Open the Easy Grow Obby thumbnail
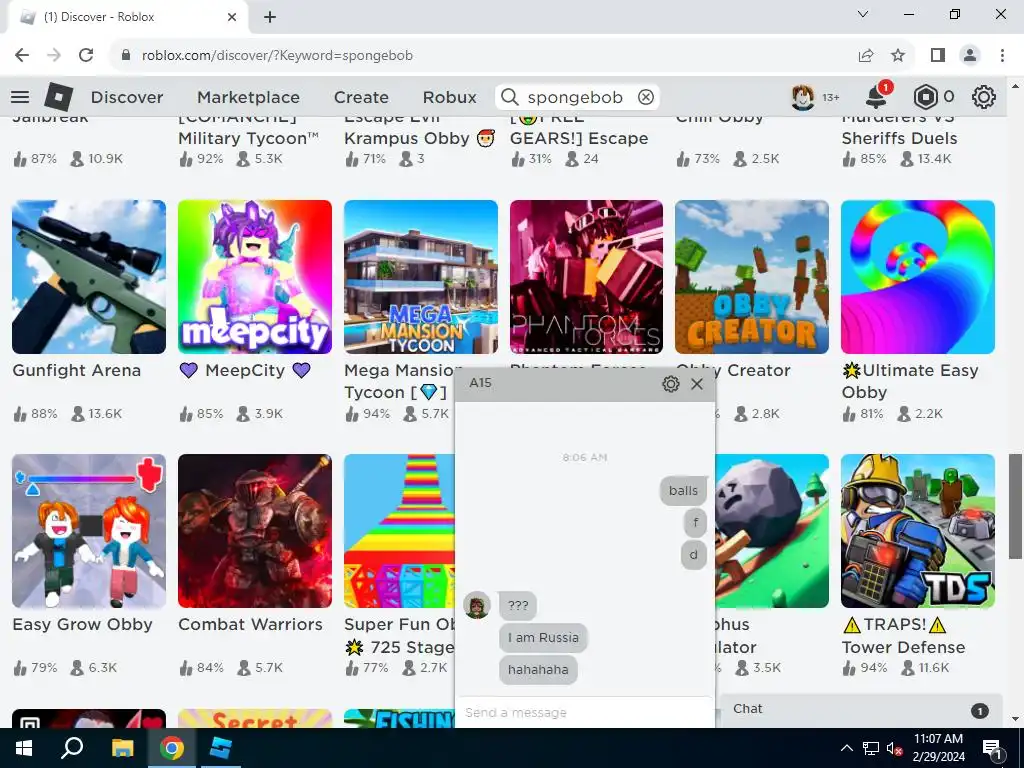This screenshot has width=1024, height=768. pos(89,531)
